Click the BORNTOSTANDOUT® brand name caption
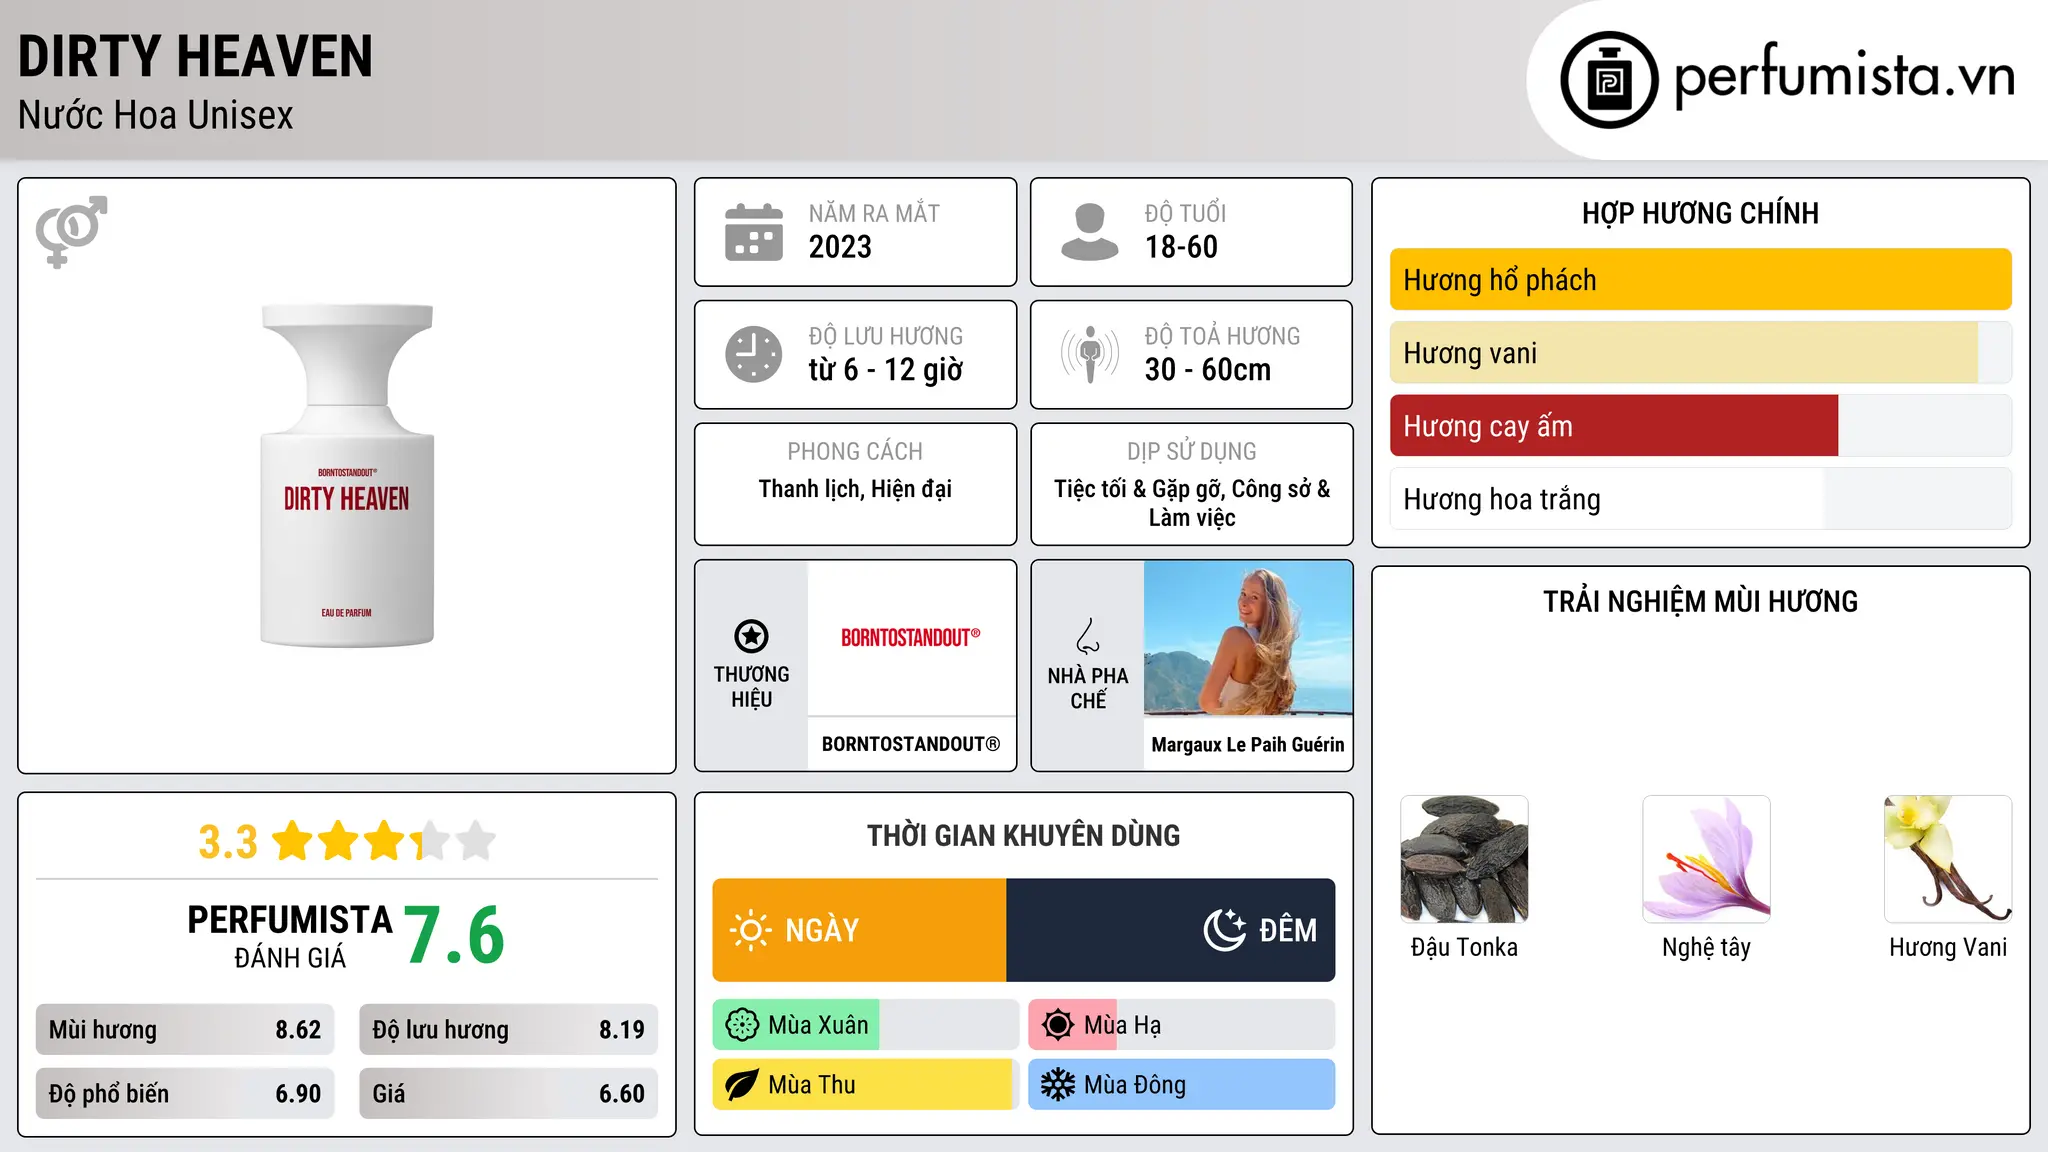This screenshot has width=2048, height=1152. [x=911, y=744]
